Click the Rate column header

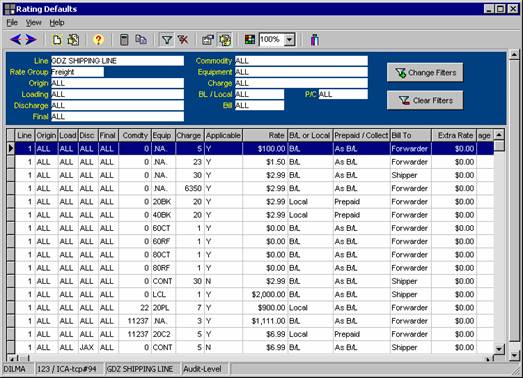point(265,135)
